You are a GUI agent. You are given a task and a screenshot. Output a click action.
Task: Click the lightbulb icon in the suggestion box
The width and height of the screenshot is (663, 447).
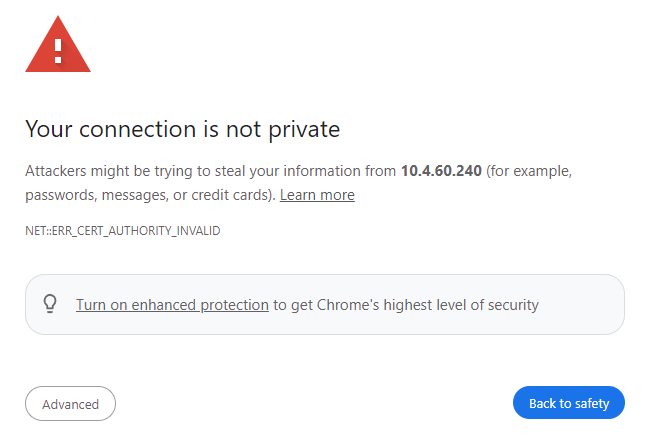click(50, 305)
